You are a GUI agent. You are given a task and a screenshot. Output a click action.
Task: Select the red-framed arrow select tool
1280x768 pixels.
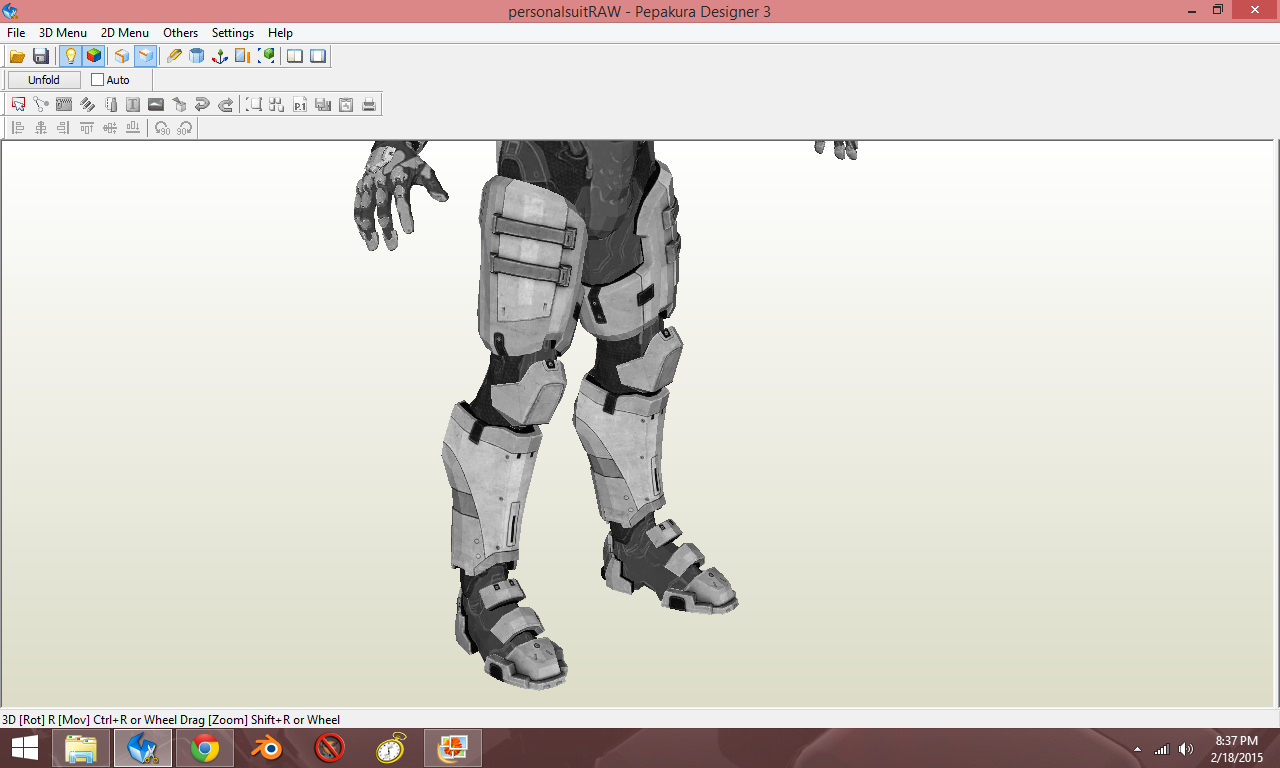tap(18, 104)
